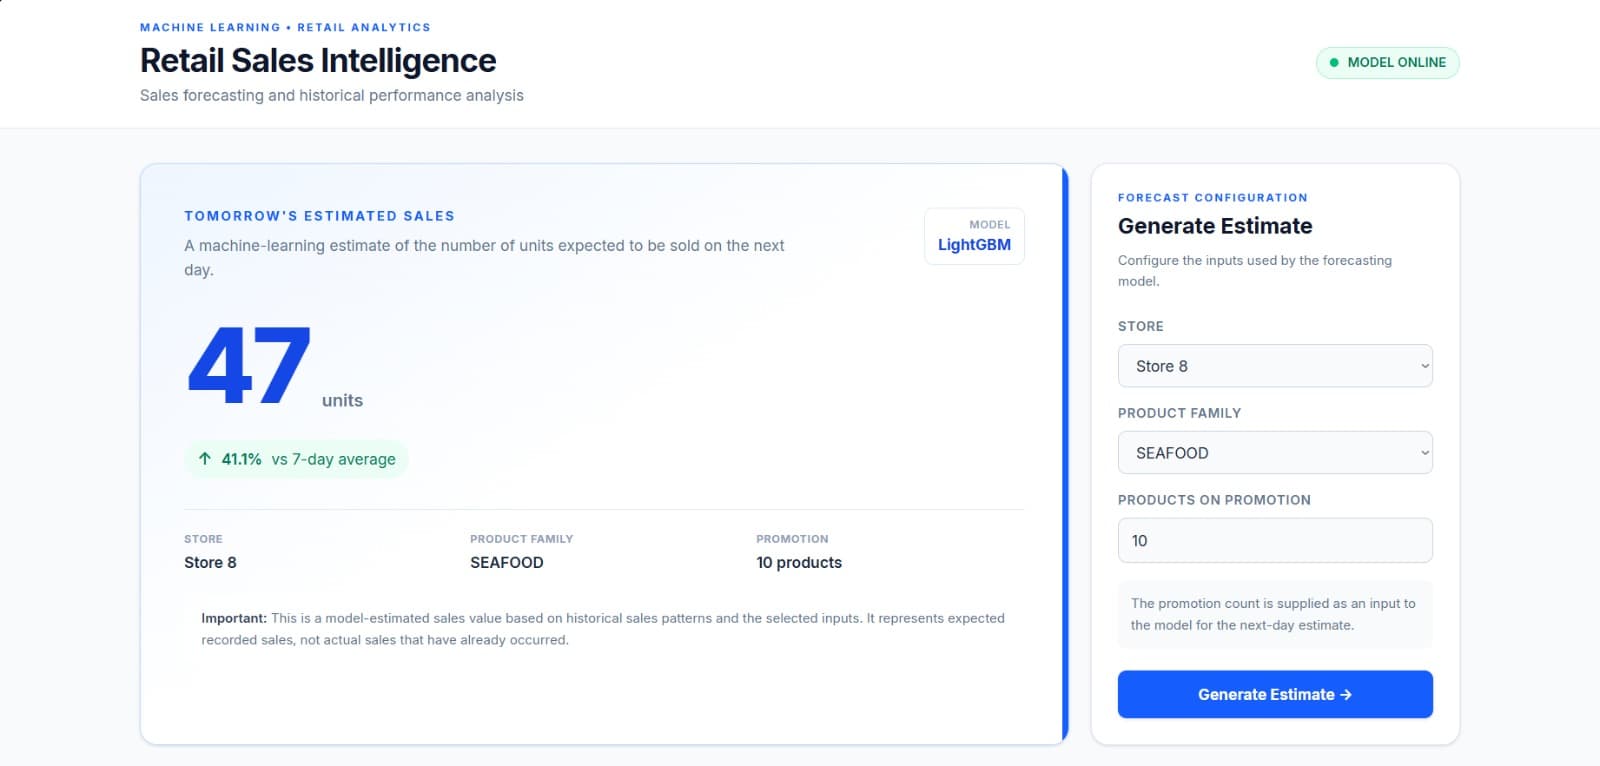Open the Store selection combo box

1275,366
